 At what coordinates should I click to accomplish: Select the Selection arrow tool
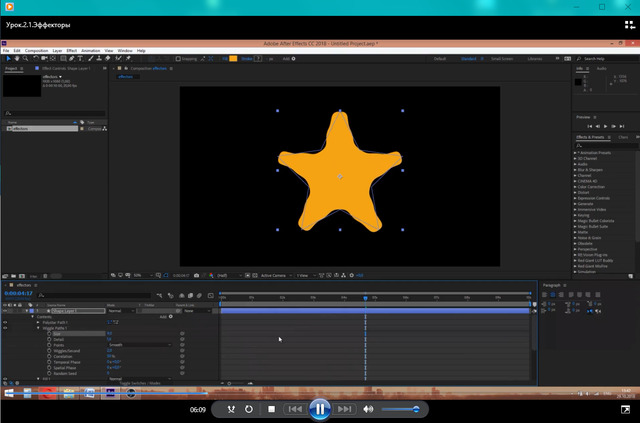[8, 59]
